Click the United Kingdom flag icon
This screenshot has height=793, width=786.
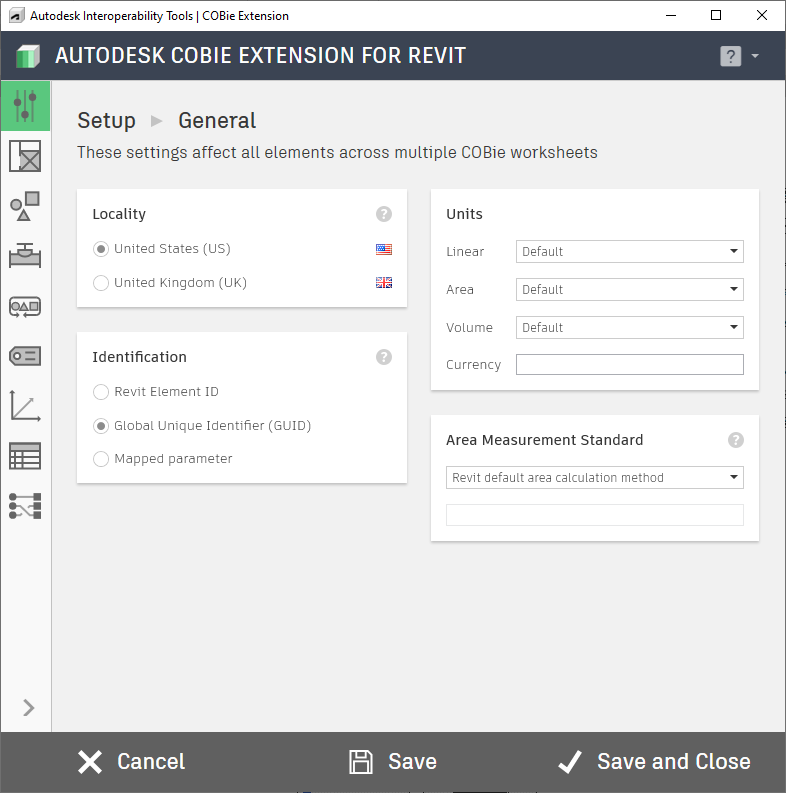coord(384,282)
